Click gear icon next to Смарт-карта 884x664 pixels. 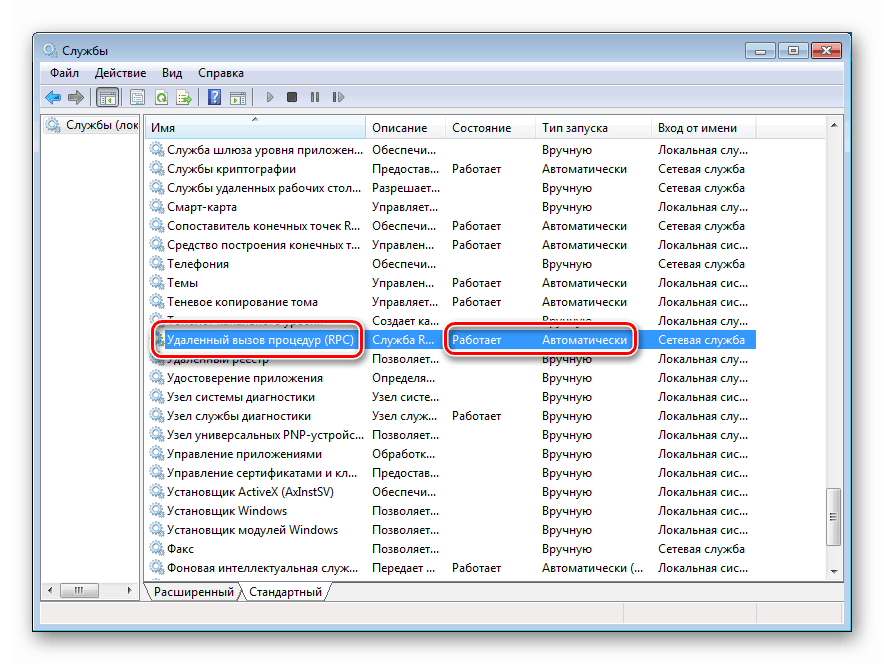tap(156, 206)
